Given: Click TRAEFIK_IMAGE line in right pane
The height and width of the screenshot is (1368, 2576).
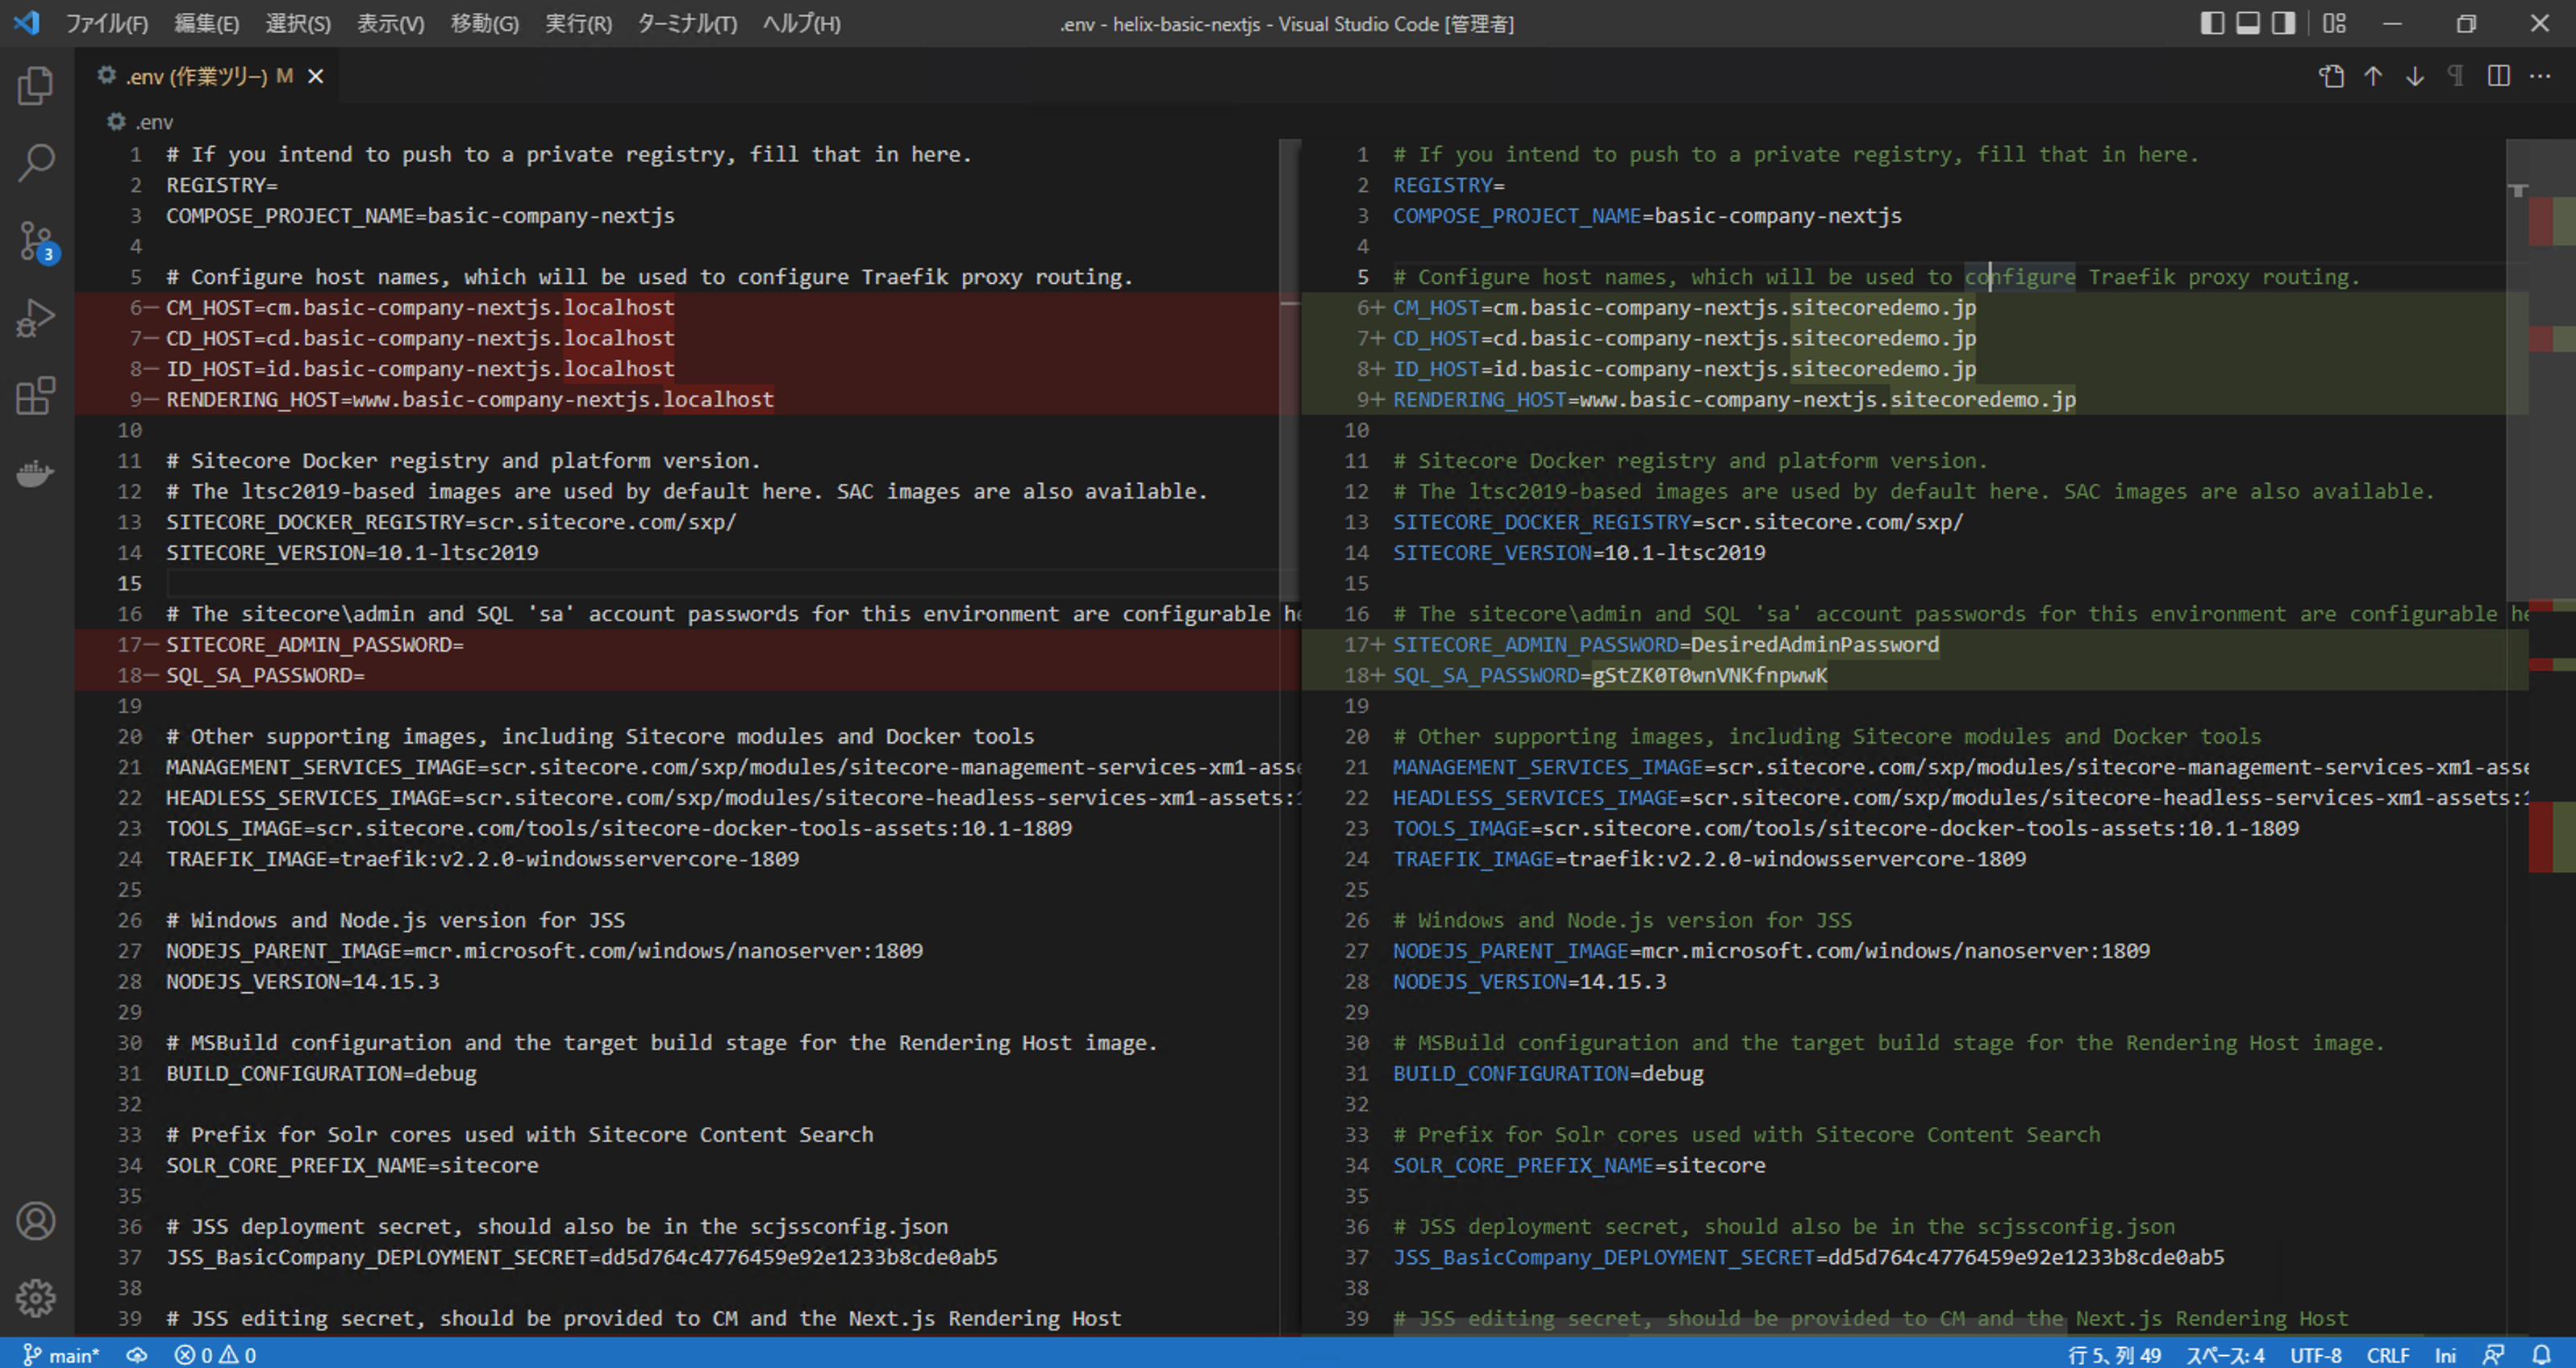Looking at the screenshot, I should coord(1710,858).
